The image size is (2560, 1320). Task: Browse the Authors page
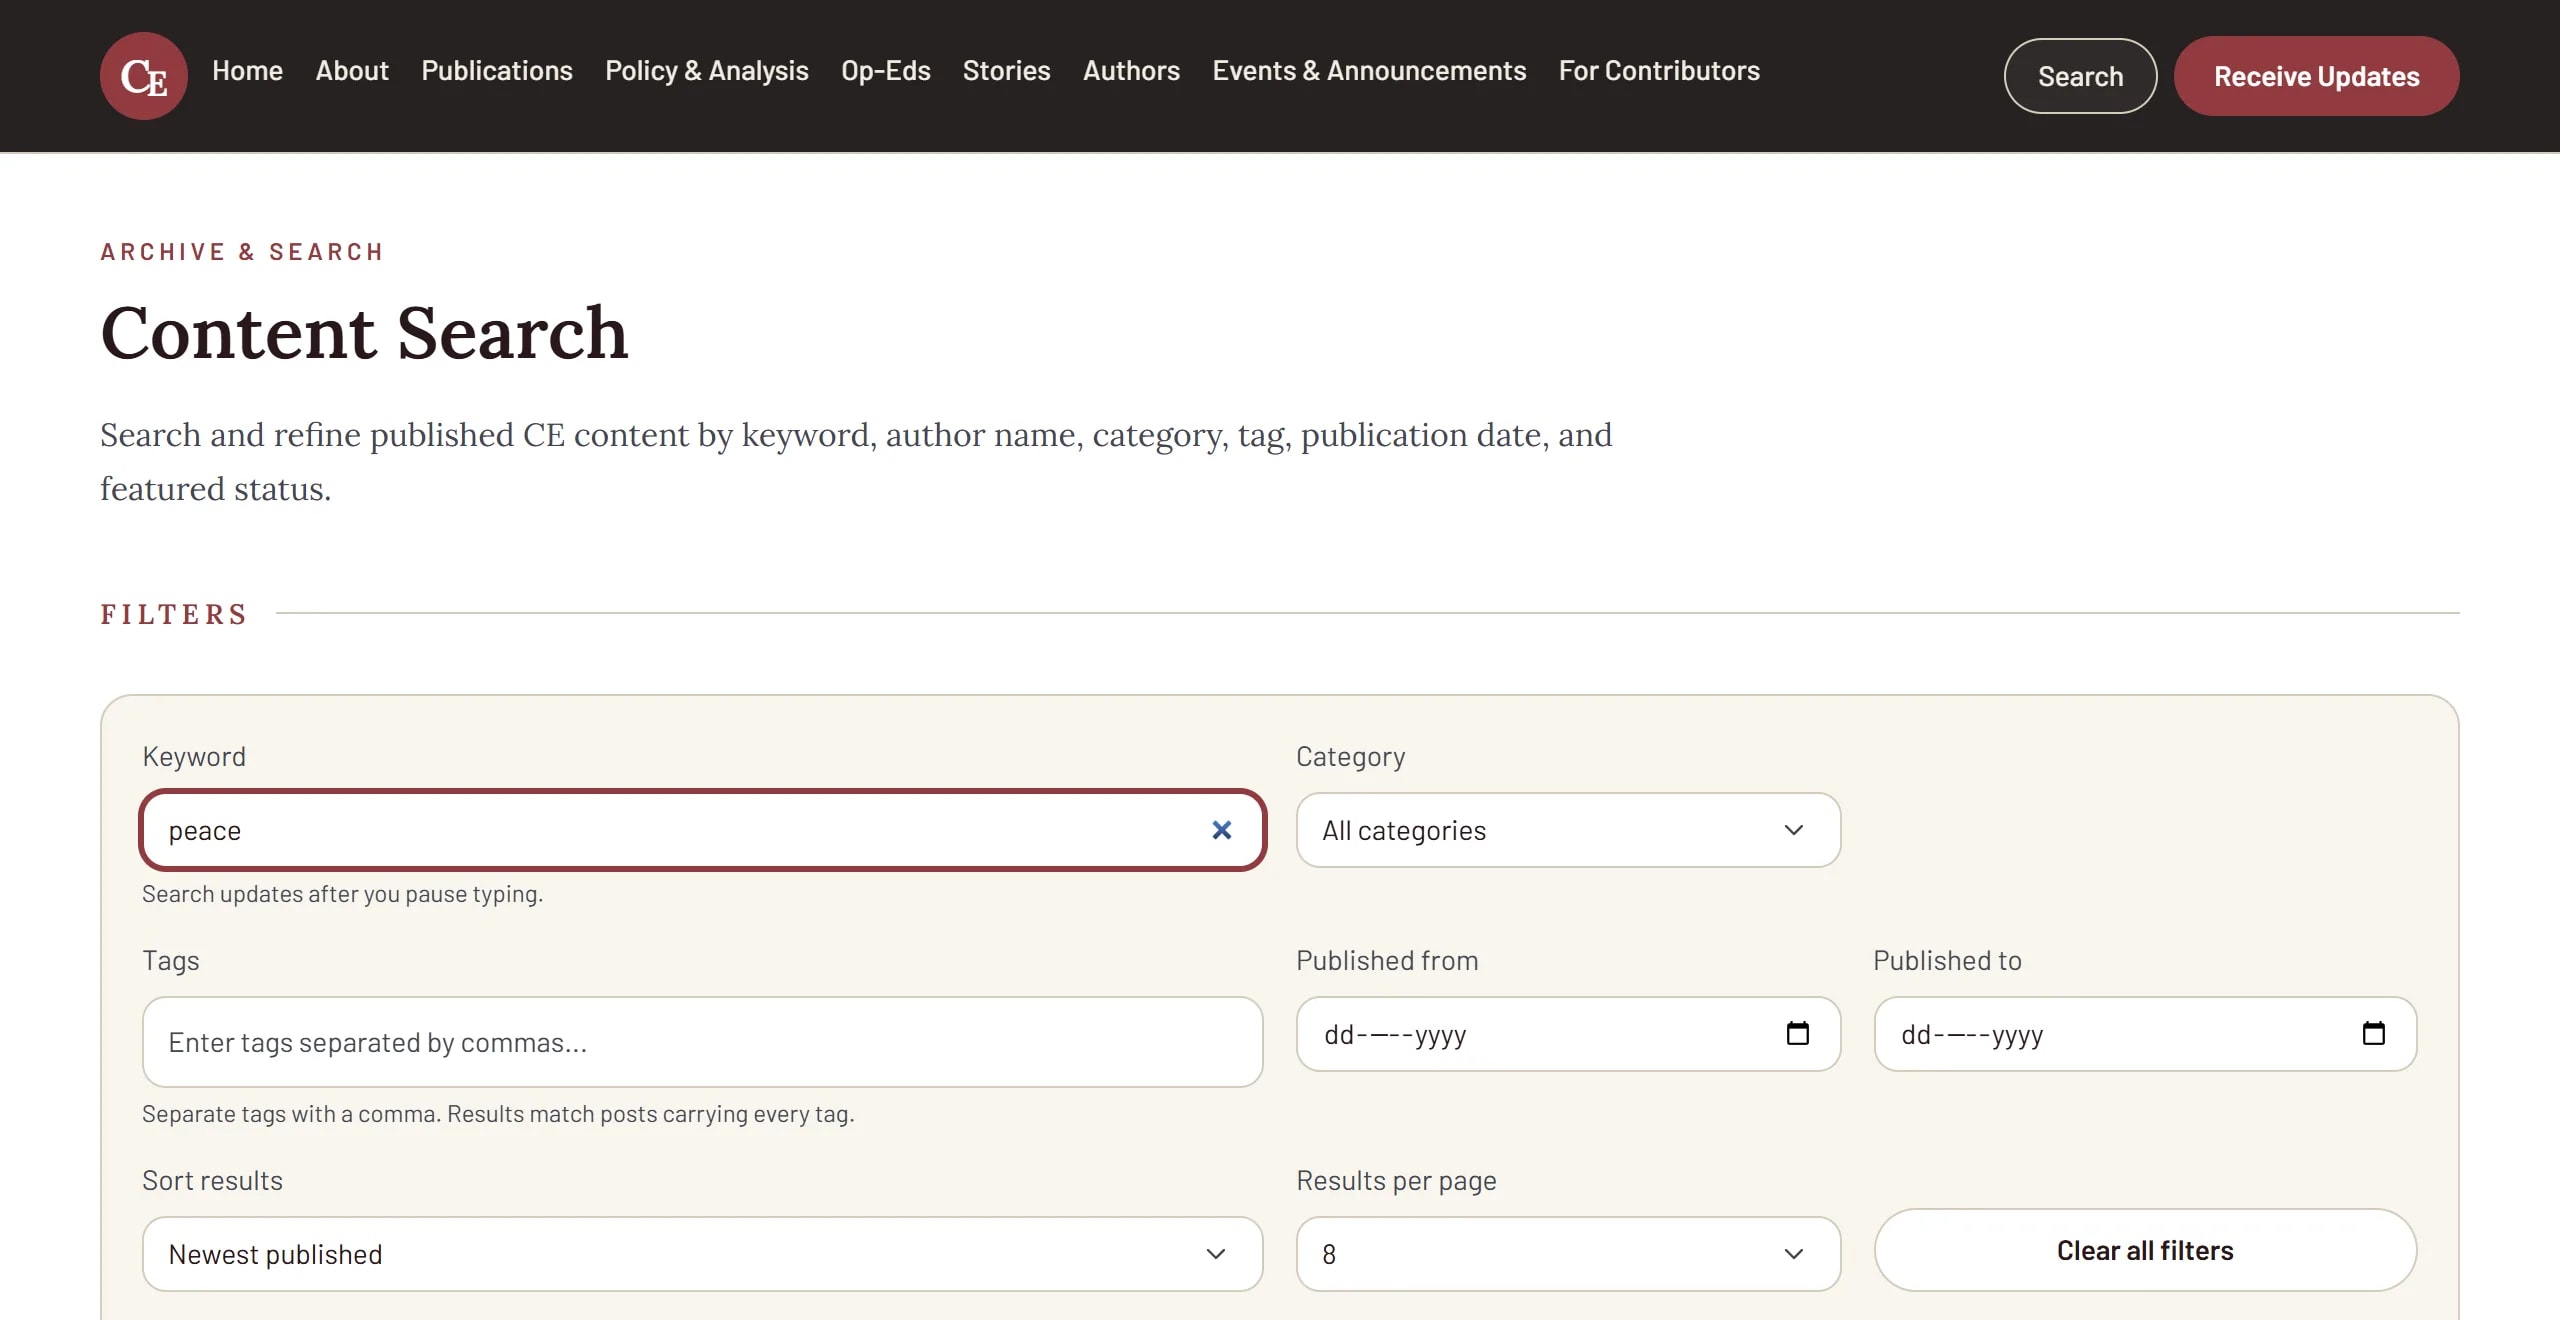(x=1132, y=71)
